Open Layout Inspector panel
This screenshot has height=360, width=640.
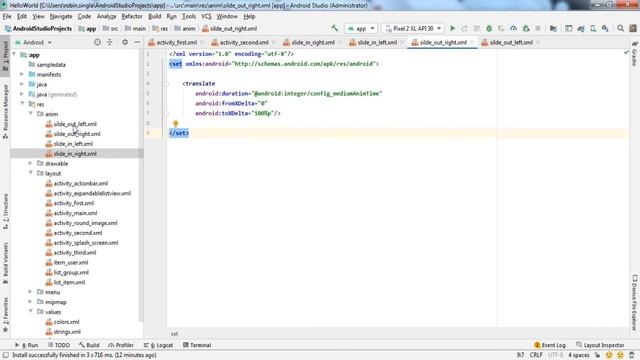coord(600,345)
